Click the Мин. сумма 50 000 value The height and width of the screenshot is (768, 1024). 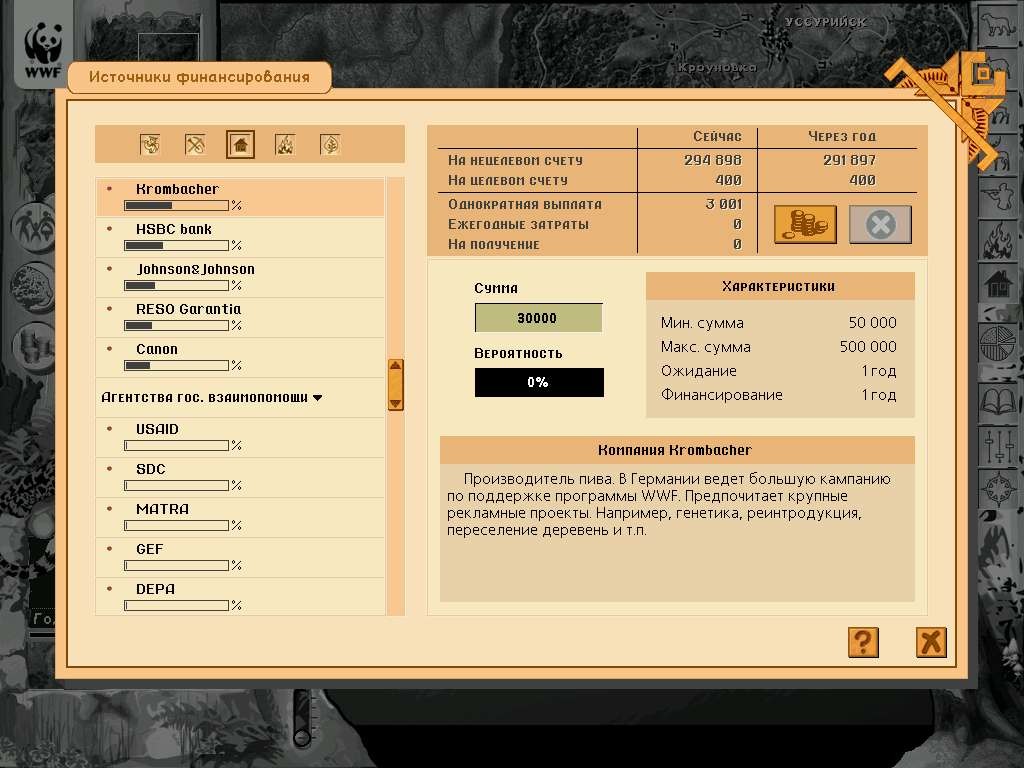[872, 323]
